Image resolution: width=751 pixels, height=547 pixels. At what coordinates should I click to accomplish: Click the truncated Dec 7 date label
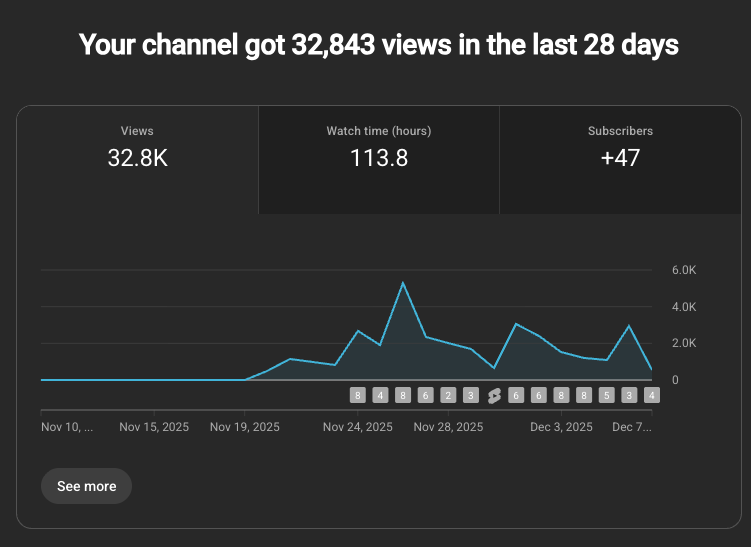pos(632,427)
